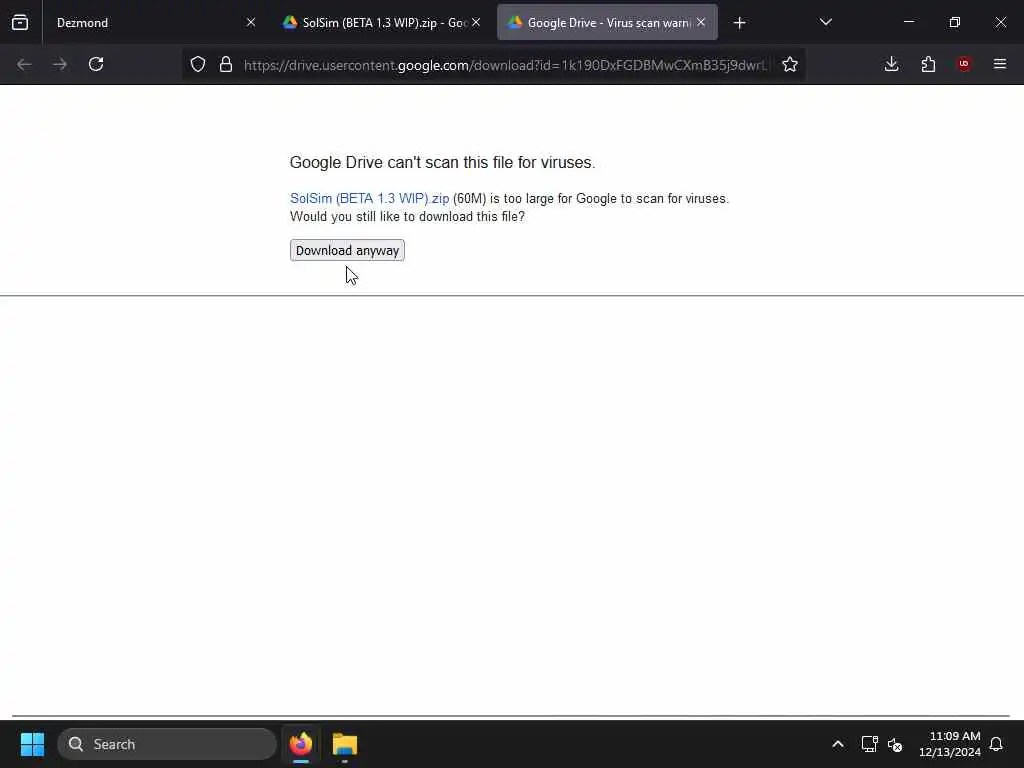Open the SolSim (BETA 1.3 WIP).zip link

[x=370, y=199]
